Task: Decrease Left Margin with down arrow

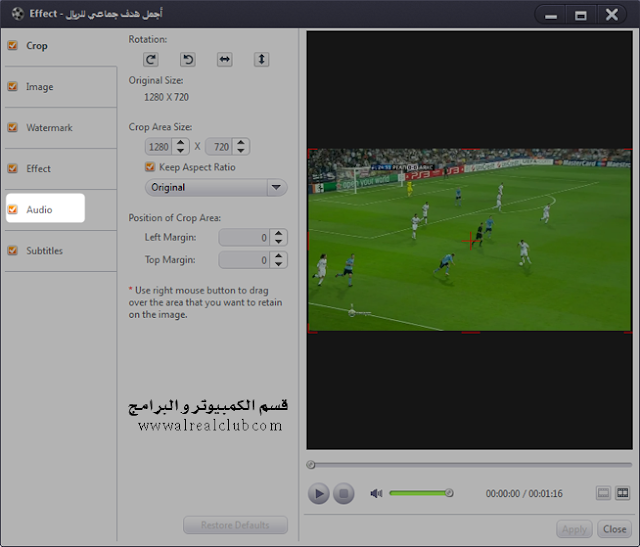Action: pyautogui.click(x=278, y=241)
